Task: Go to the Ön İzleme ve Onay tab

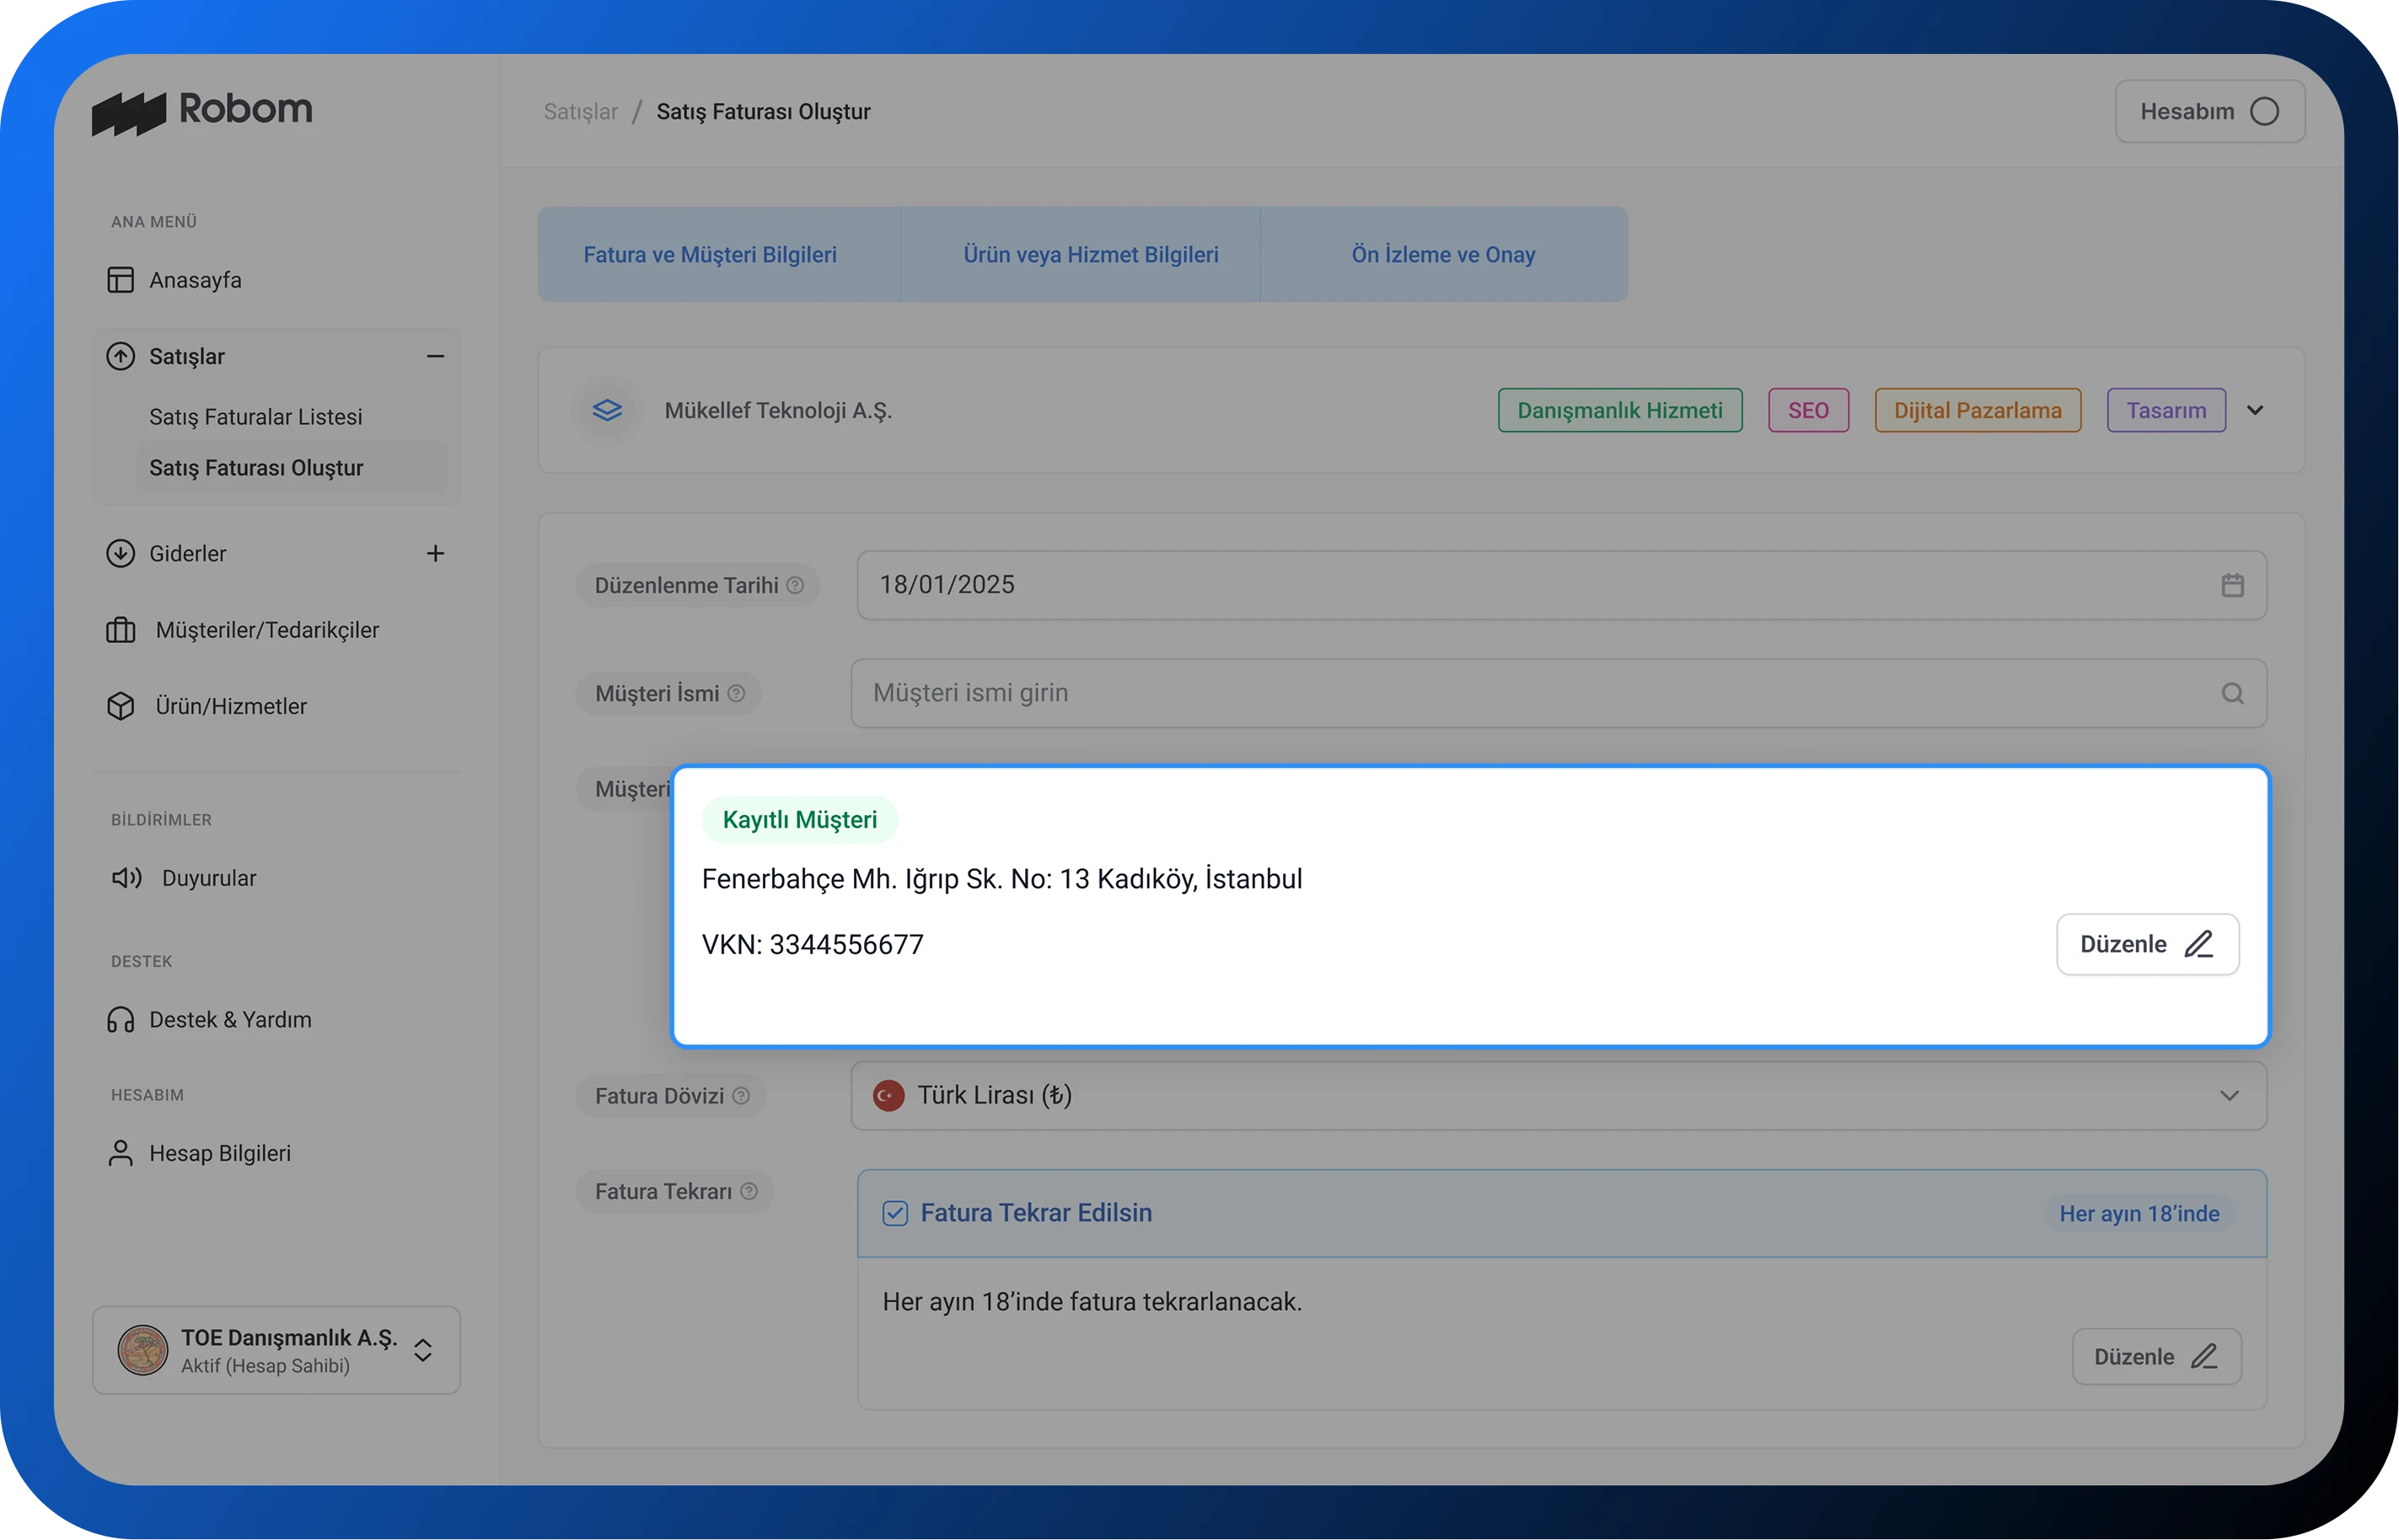Action: tap(1443, 255)
